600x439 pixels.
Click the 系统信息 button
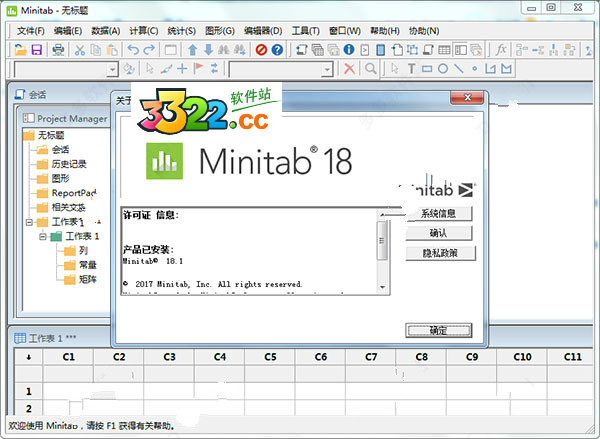438,214
